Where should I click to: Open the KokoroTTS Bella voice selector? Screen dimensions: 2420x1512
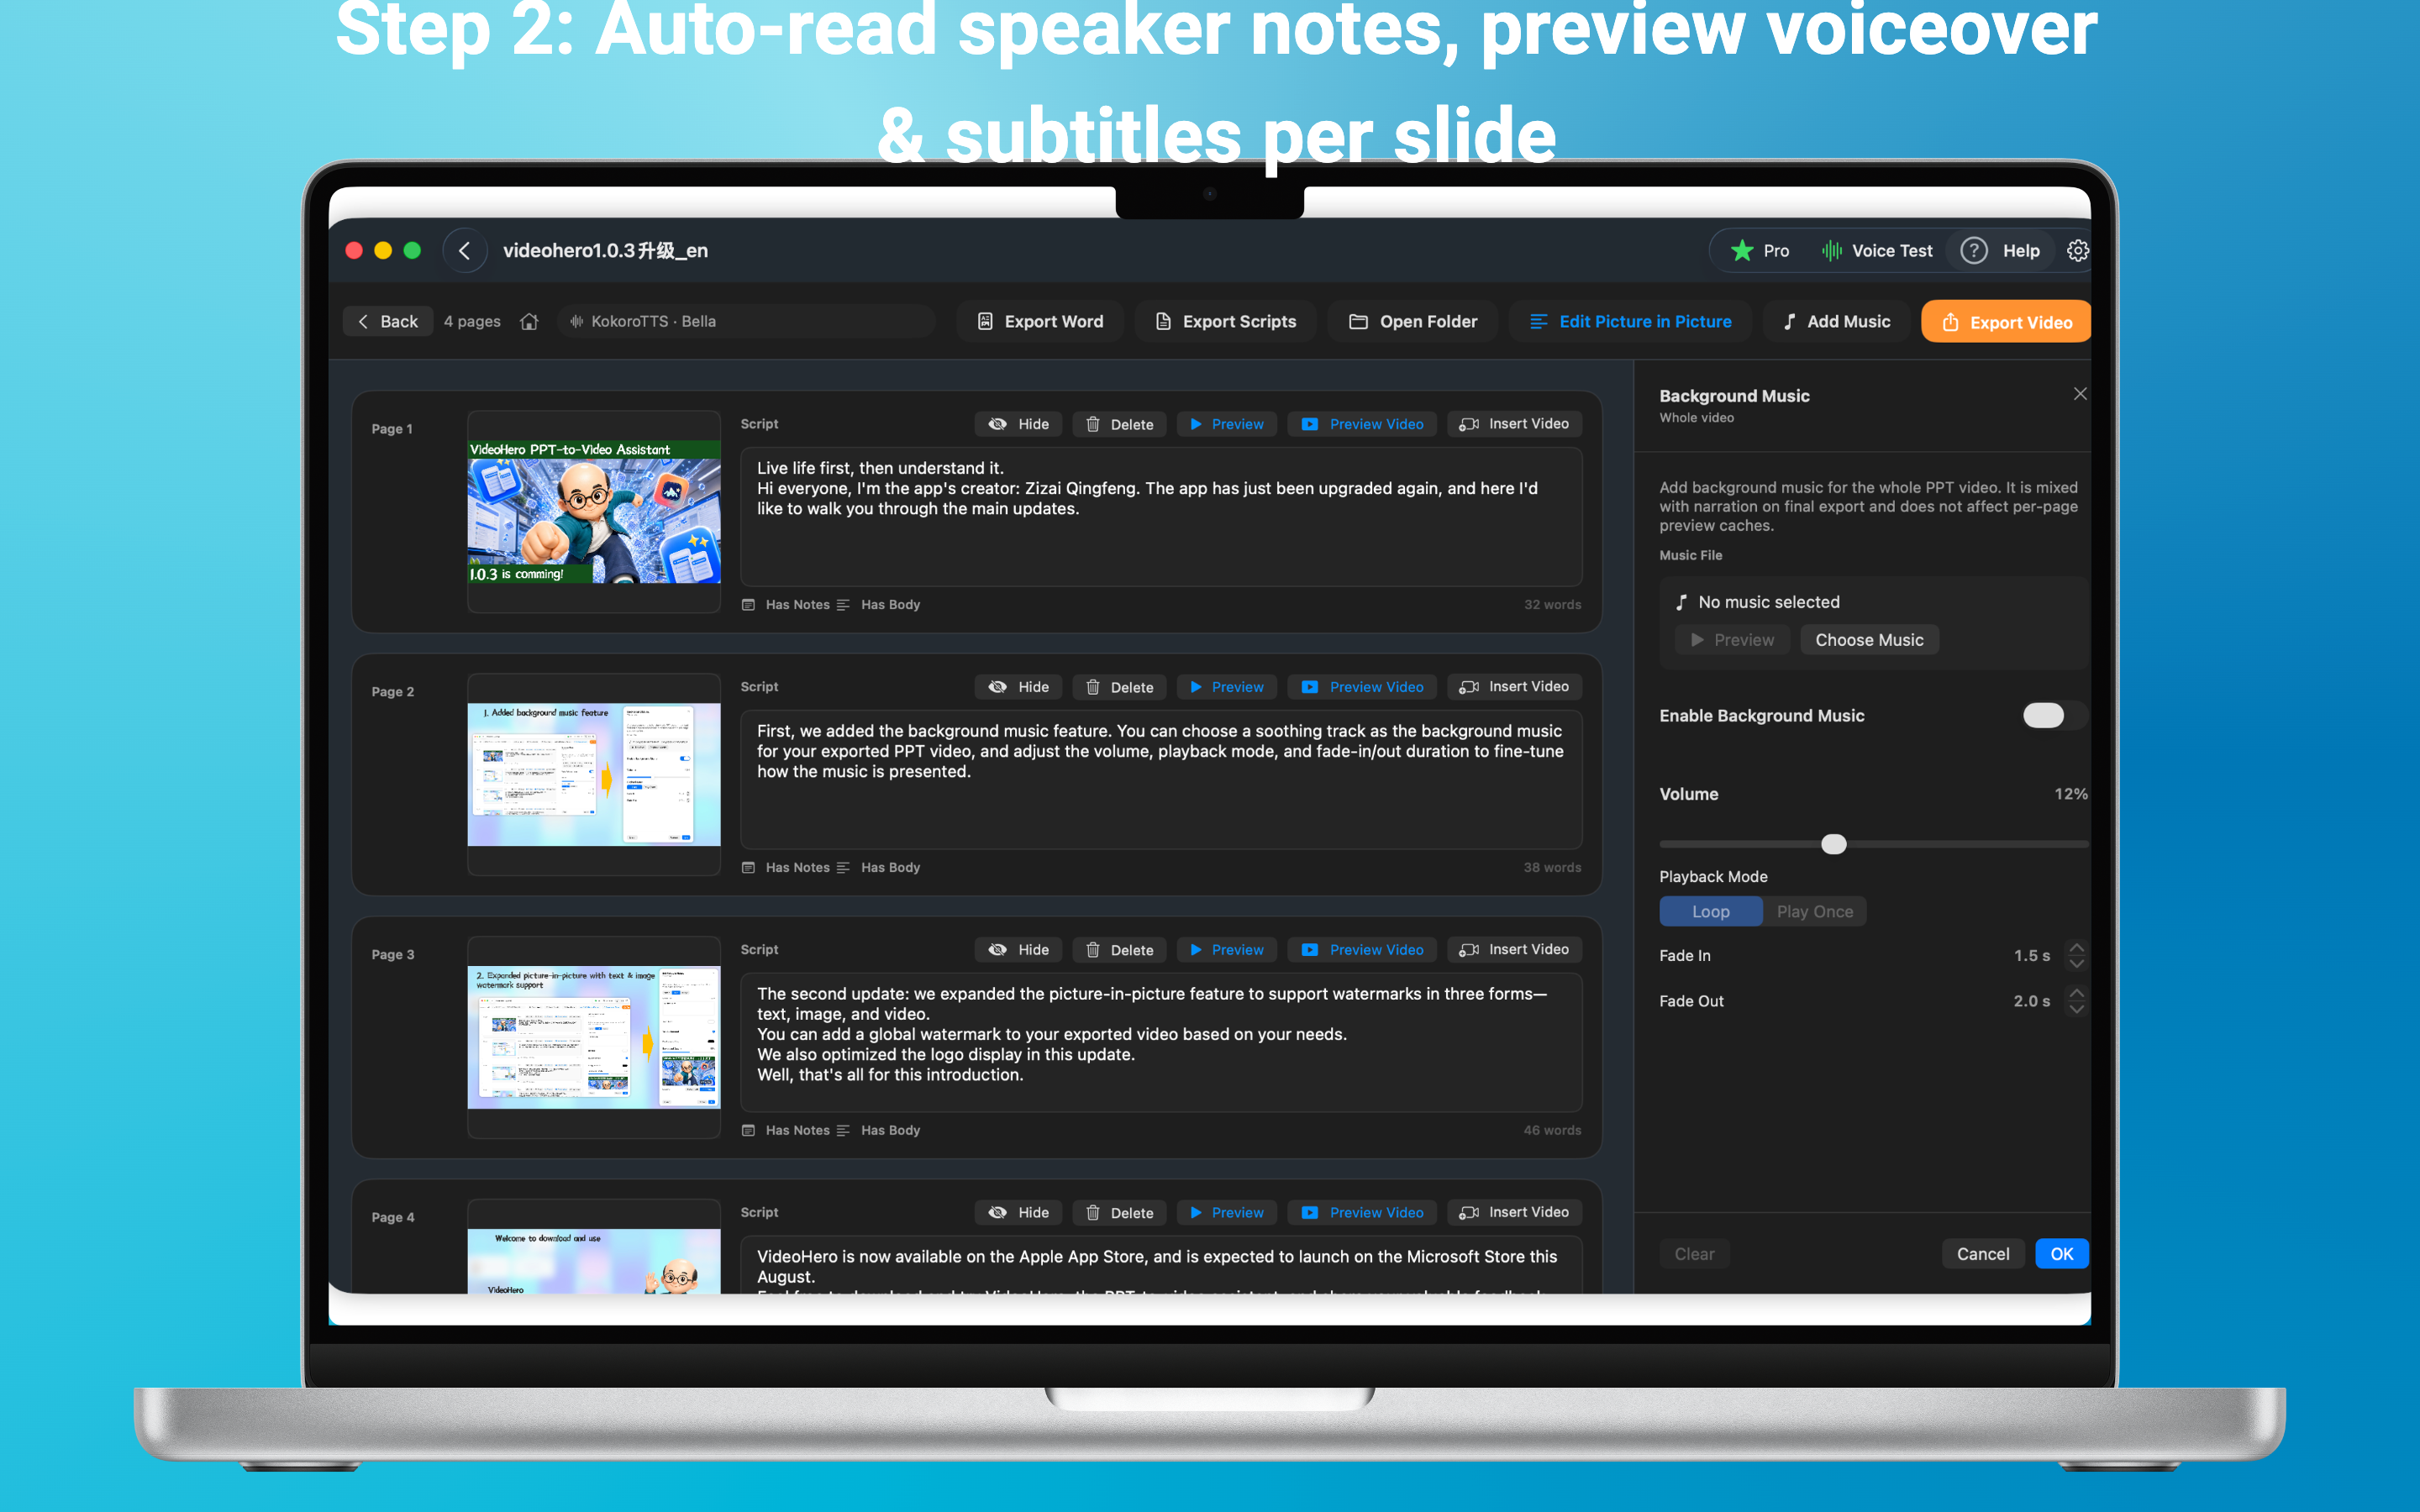[746, 322]
